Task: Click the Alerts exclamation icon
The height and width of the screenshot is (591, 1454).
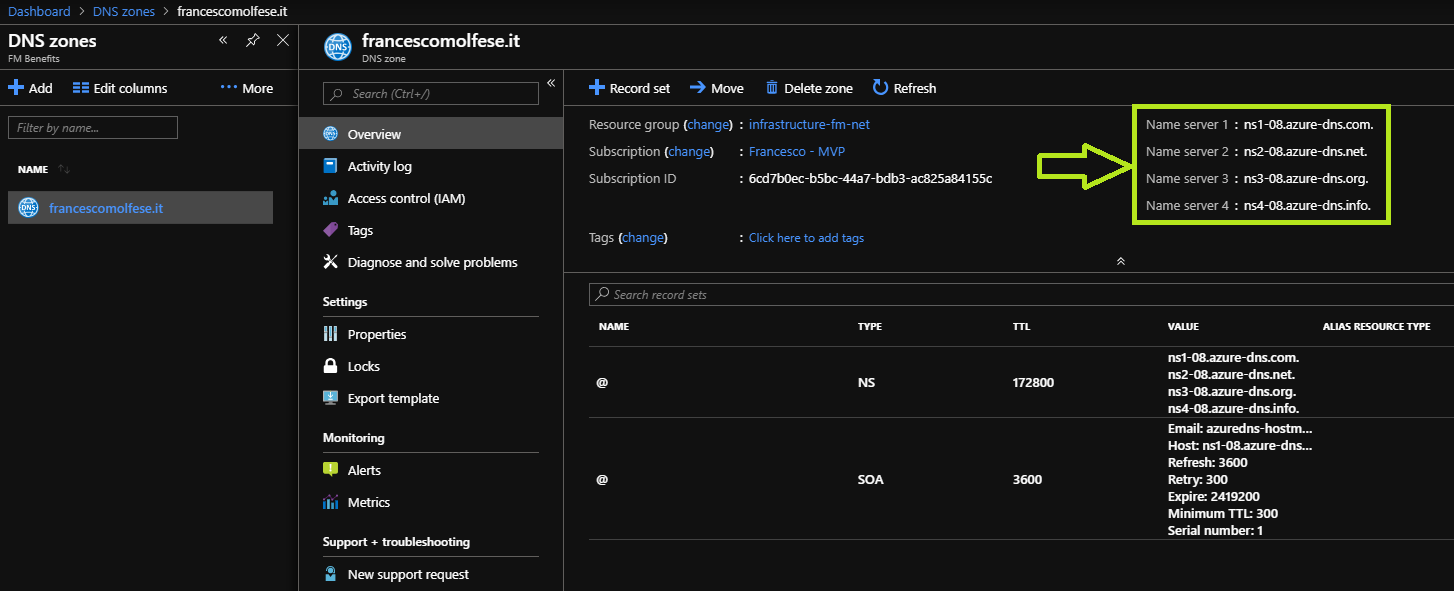Action: coord(331,470)
